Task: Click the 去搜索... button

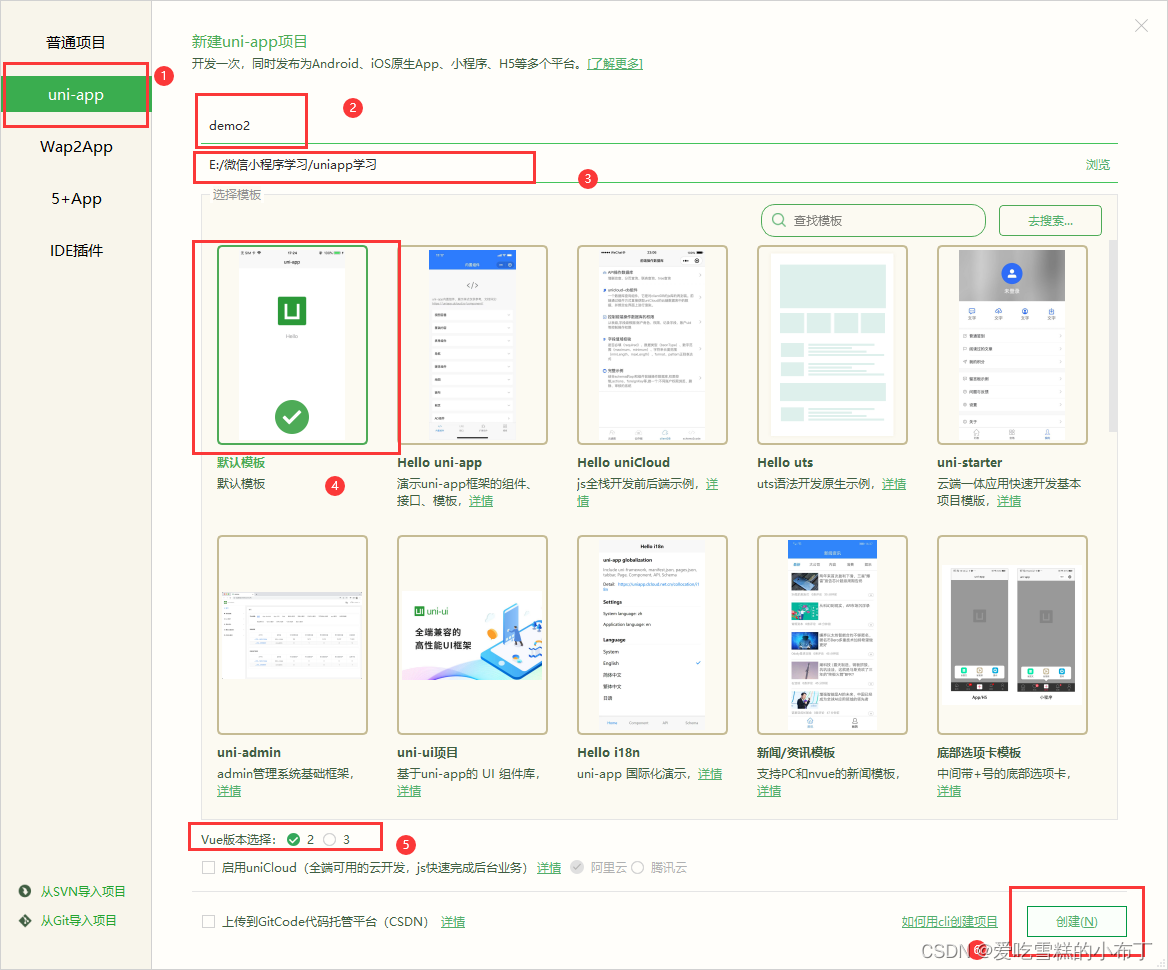Action: click(x=1050, y=221)
